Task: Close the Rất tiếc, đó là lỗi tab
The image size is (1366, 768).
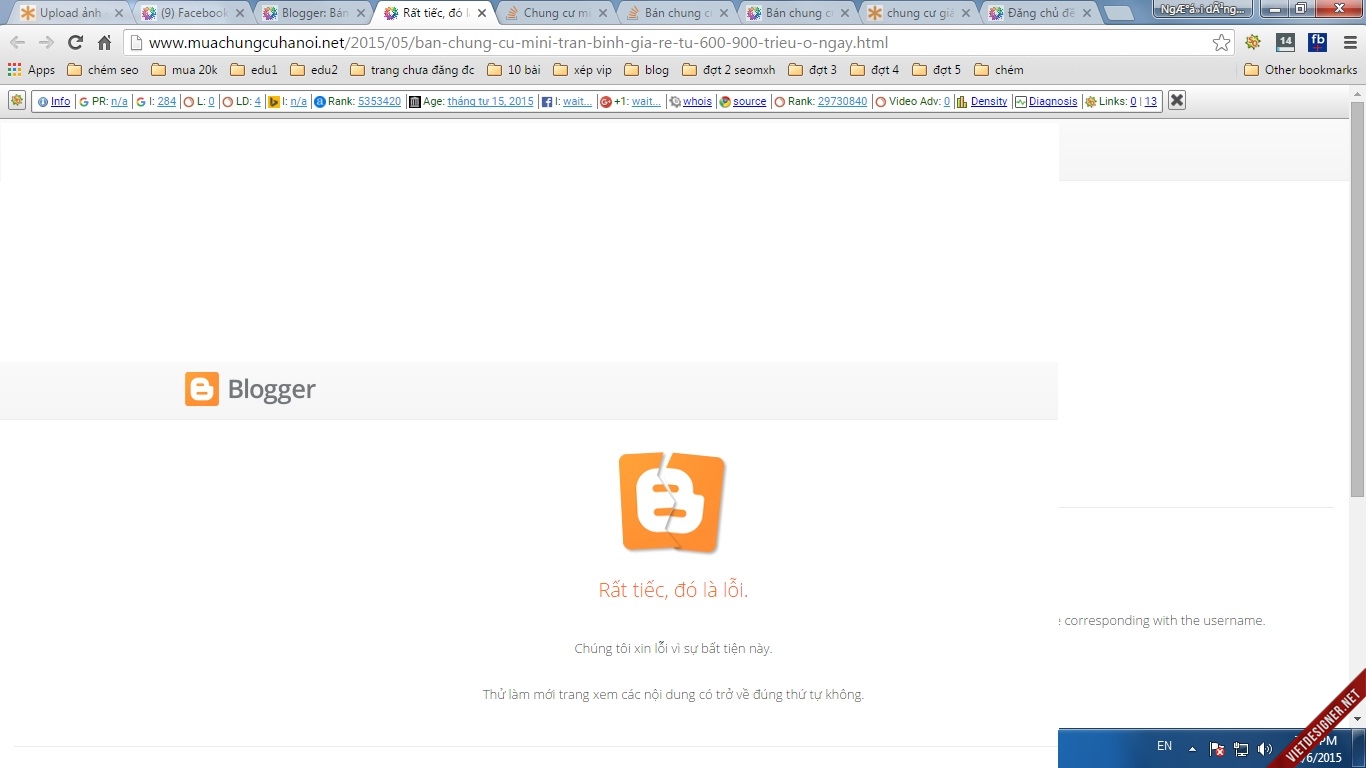Action: pos(482,13)
